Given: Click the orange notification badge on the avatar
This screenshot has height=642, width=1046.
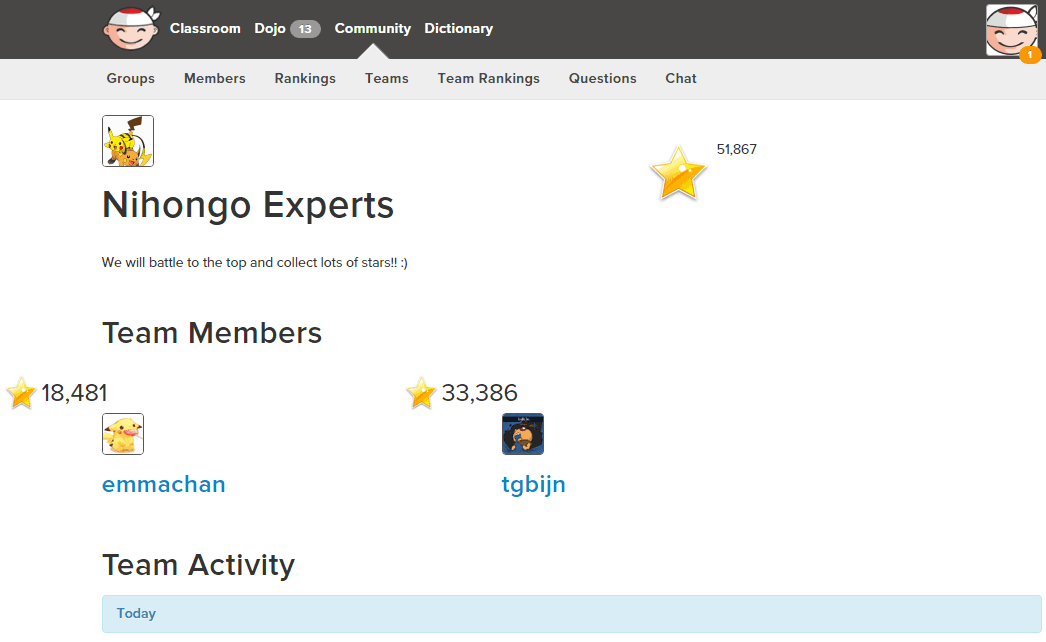Looking at the screenshot, I should coord(1030,55).
